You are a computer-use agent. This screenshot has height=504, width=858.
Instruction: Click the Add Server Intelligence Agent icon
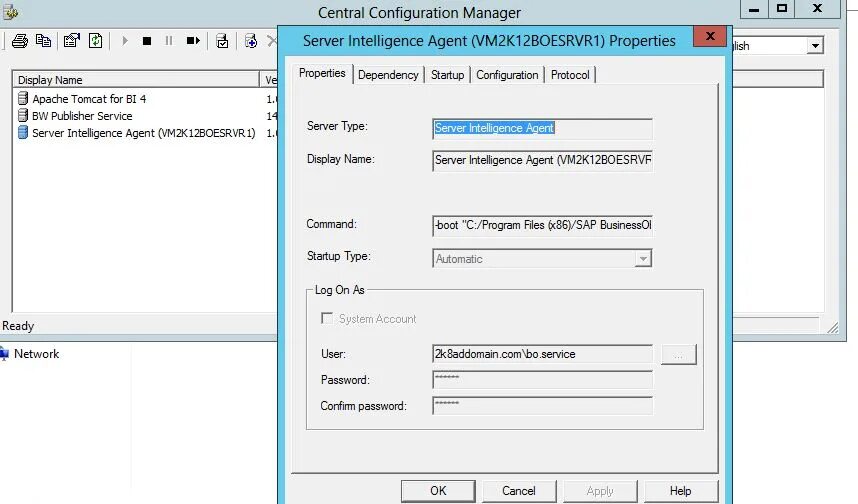251,41
